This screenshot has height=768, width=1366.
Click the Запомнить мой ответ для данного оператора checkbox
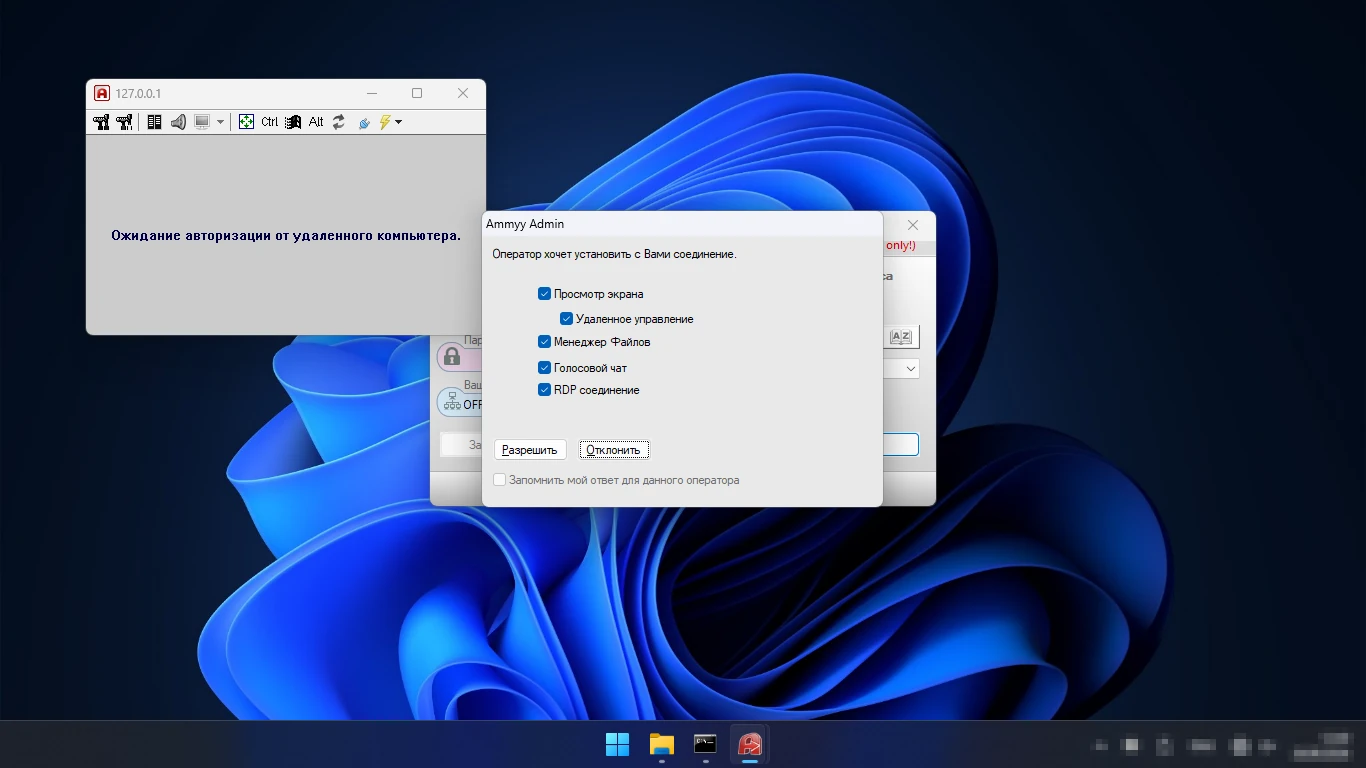[500, 480]
